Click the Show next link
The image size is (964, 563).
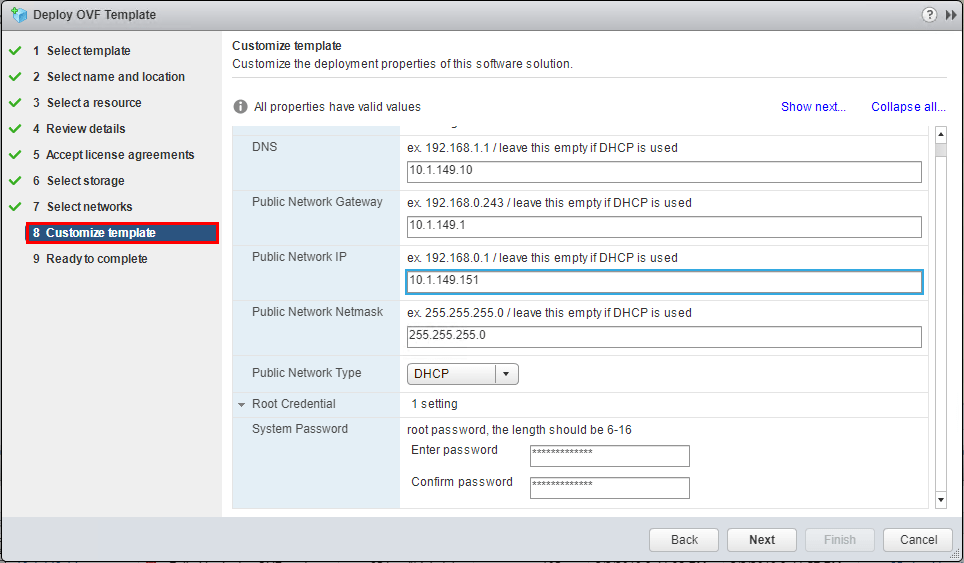[813, 107]
